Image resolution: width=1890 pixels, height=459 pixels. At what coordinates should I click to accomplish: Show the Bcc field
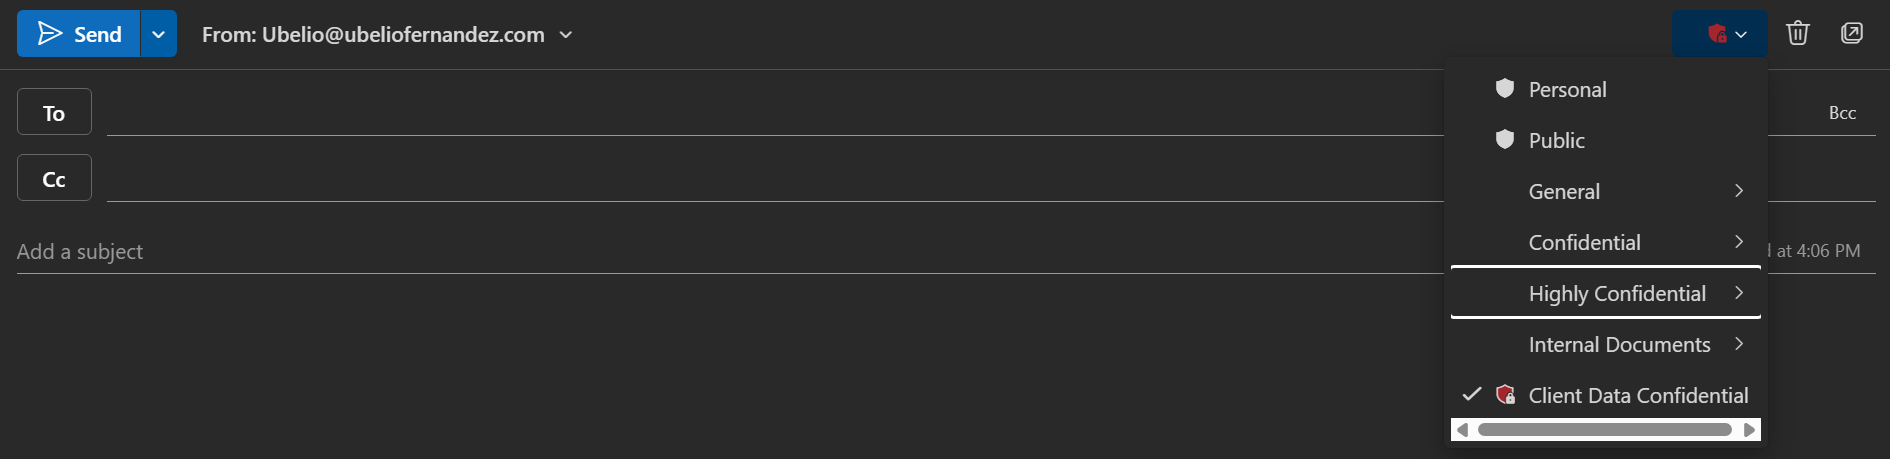[x=1842, y=113]
